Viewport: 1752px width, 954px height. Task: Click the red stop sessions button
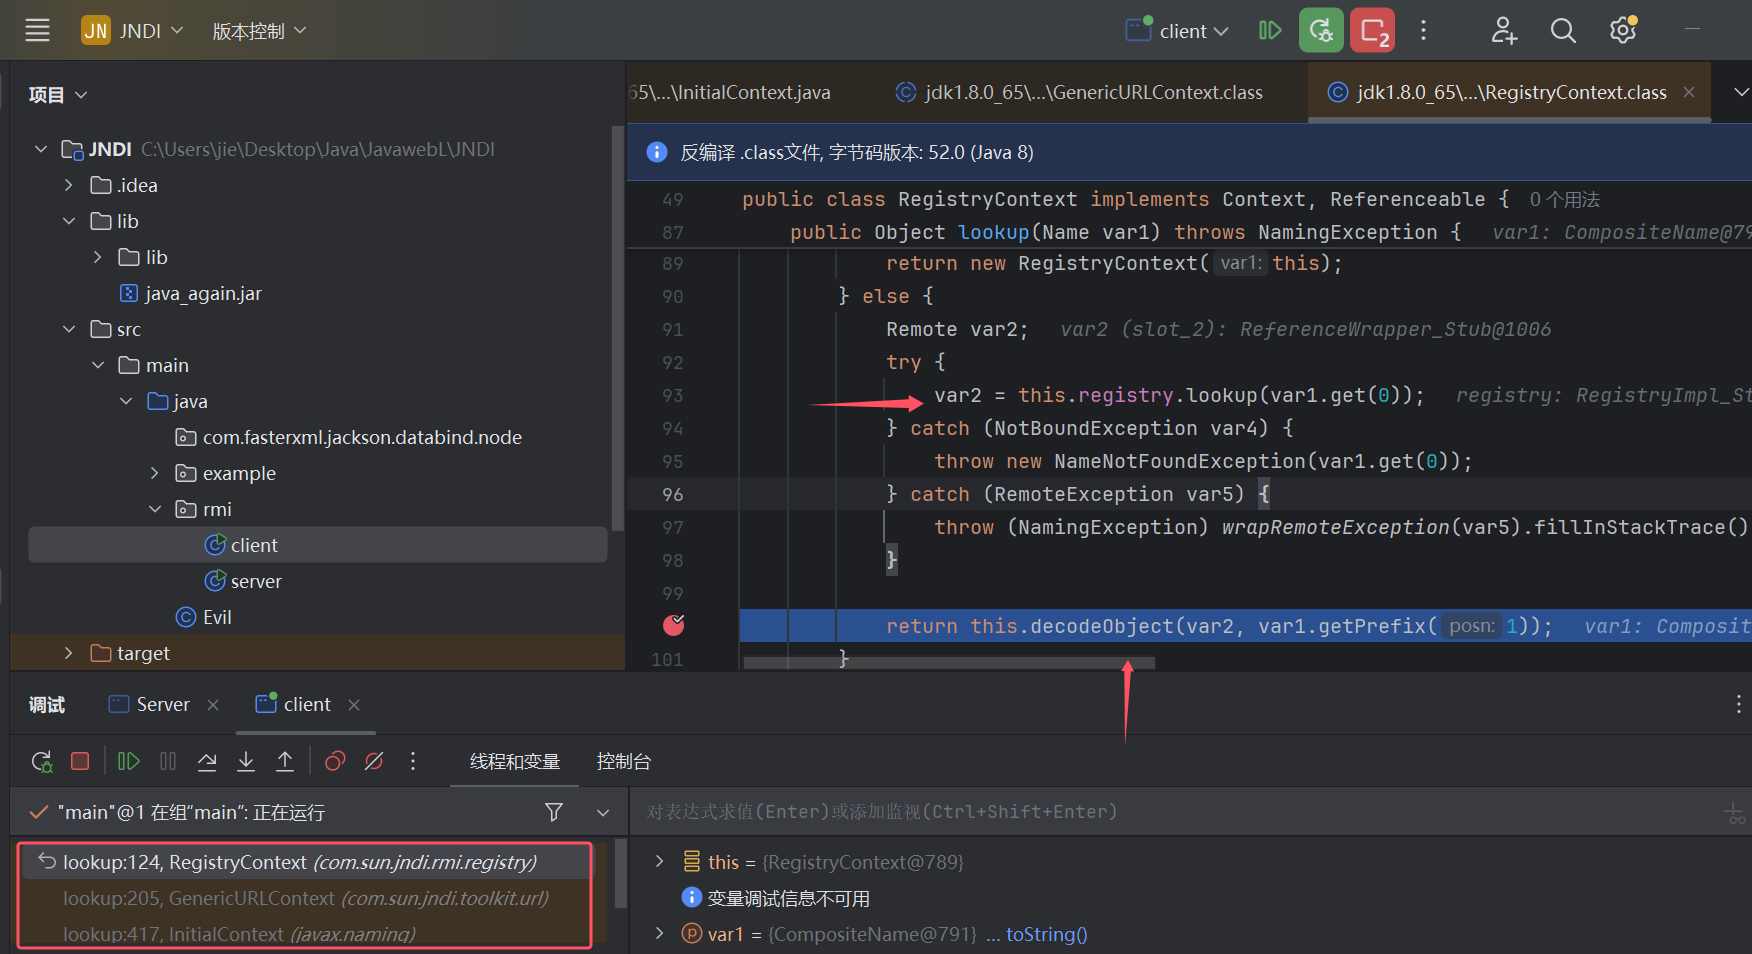[x=1372, y=30]
